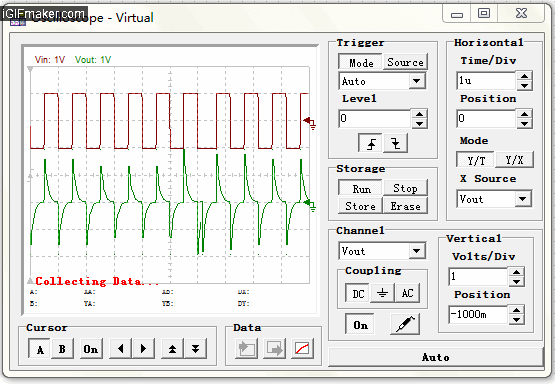
Task: Open X Source Vout dropdown
Action: (x=523, y=199)
